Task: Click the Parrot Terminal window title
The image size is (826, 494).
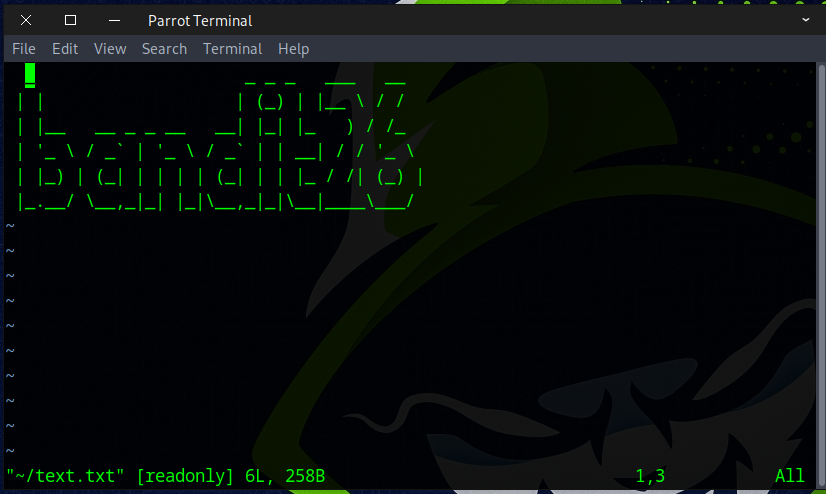Action: [200, 20]
